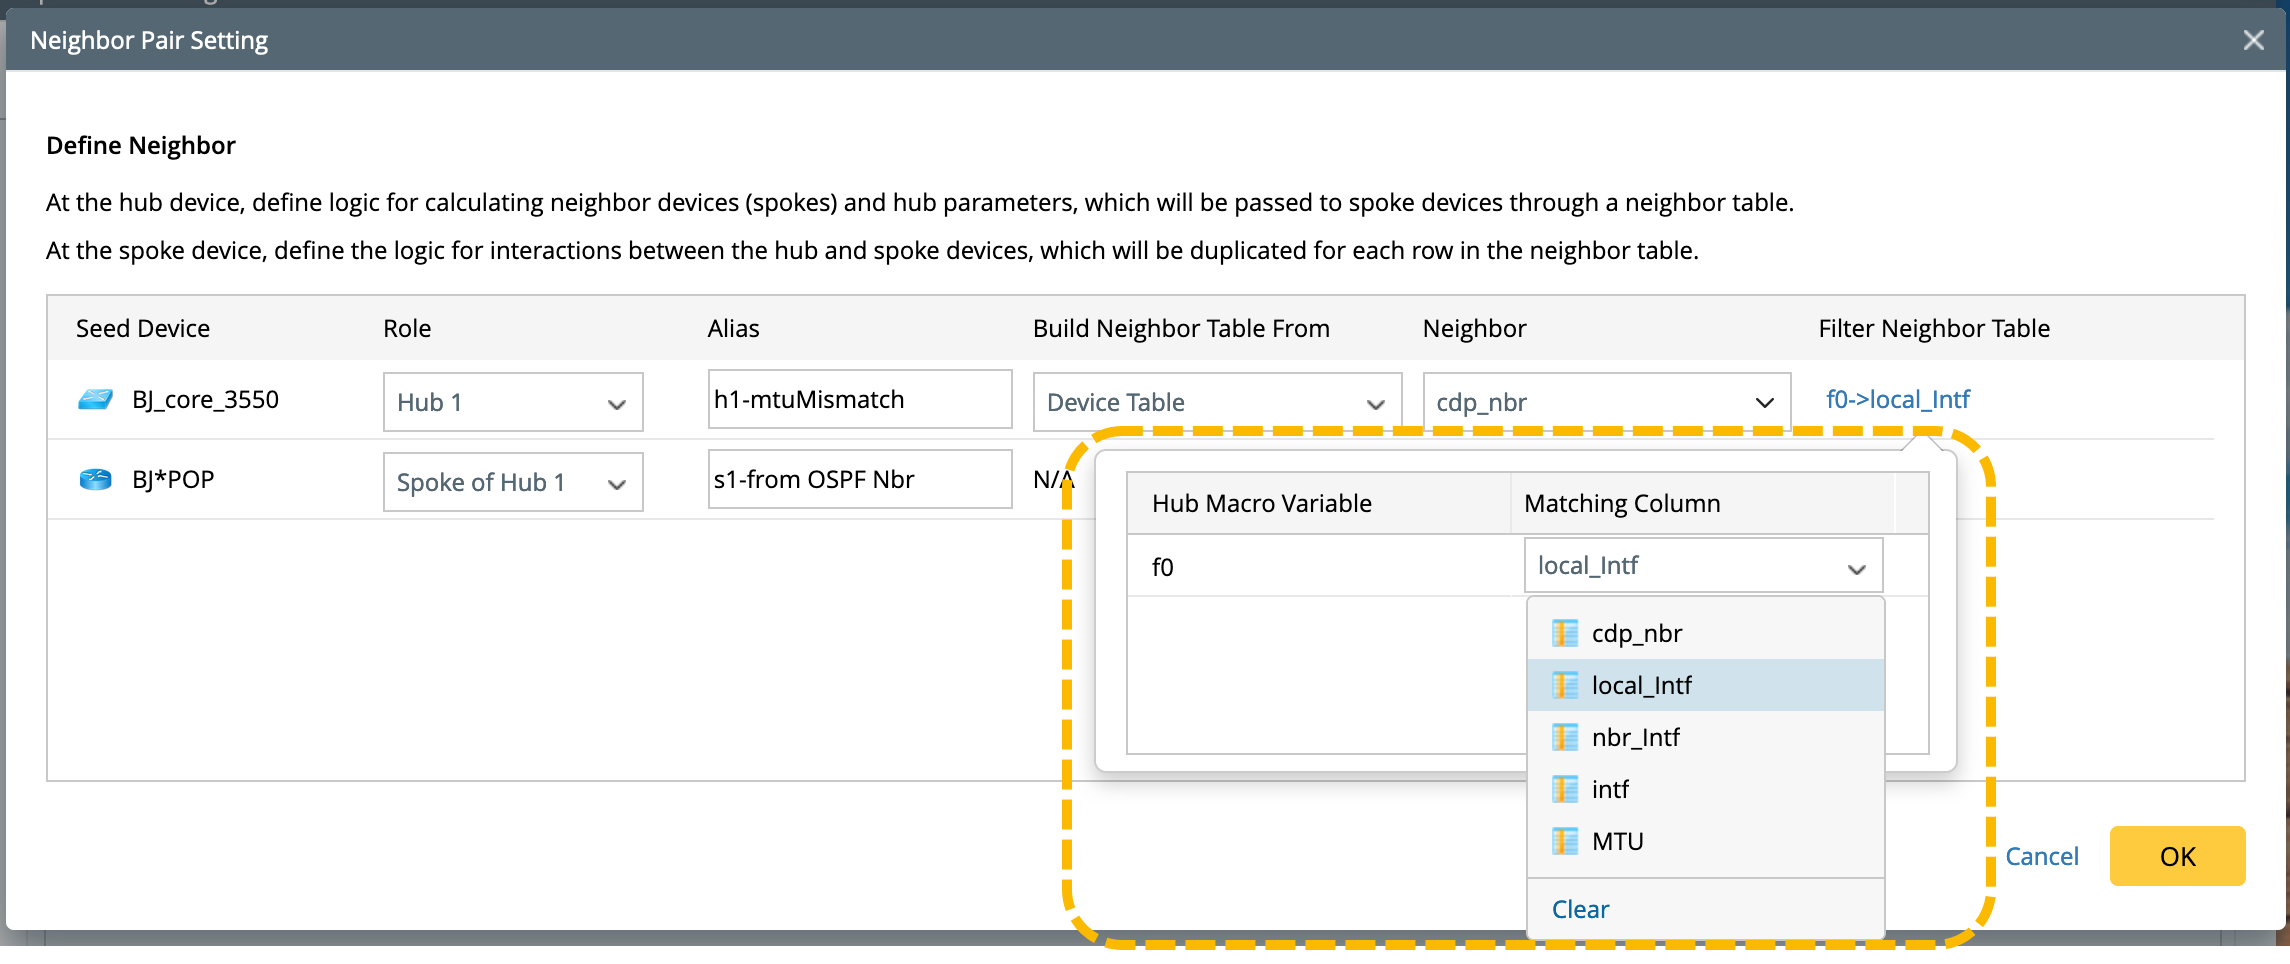This screenshot has height=964, width=2290.
Task: Select MTU from the column list
Action: coord(1618,841)
